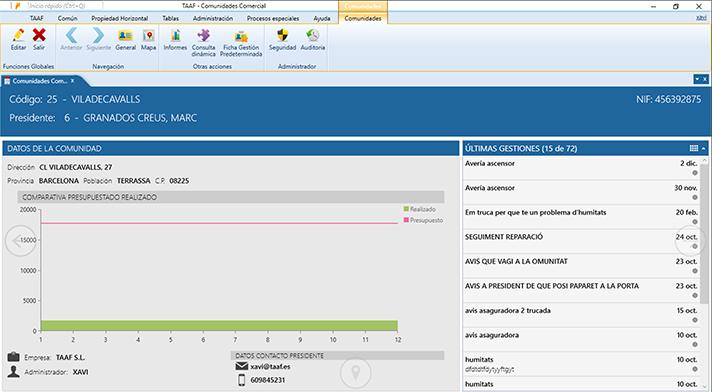
Task: Open the Tablas menu
Action: pos(170,18)
